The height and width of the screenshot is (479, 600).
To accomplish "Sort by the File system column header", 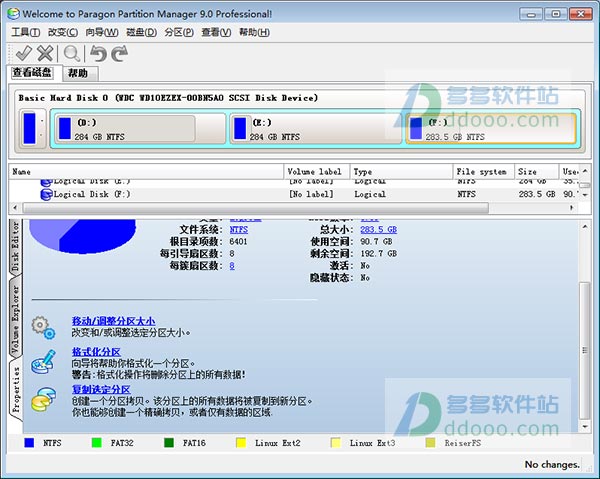I will [484, 171].
